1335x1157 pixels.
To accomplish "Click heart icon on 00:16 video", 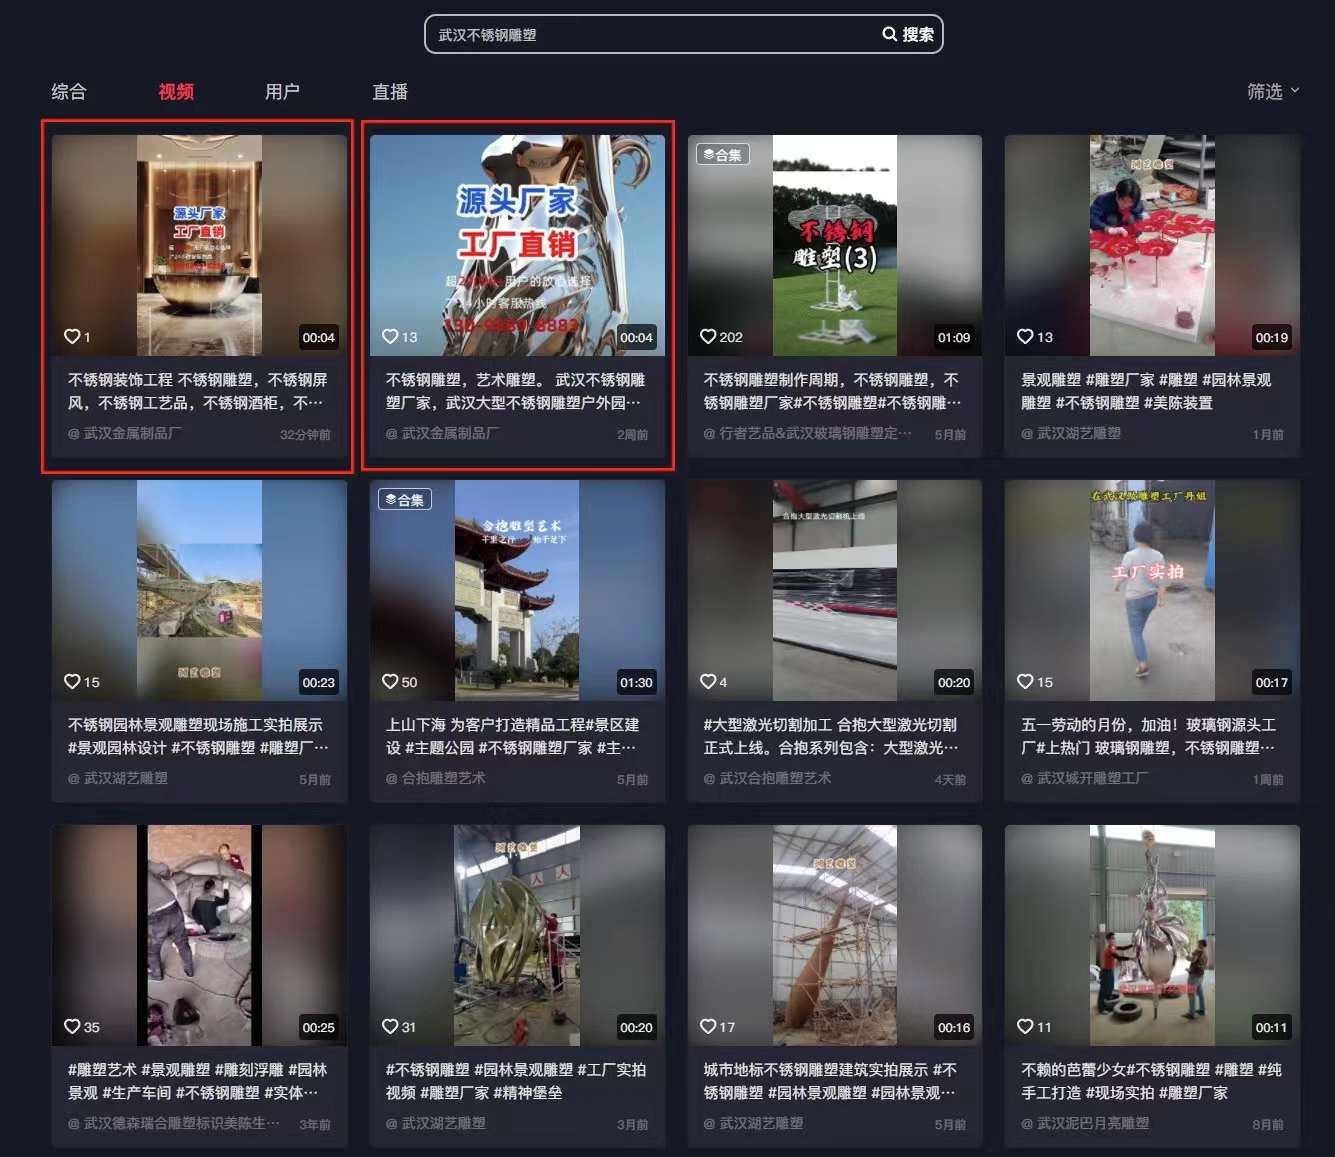I will point(708,1027).
